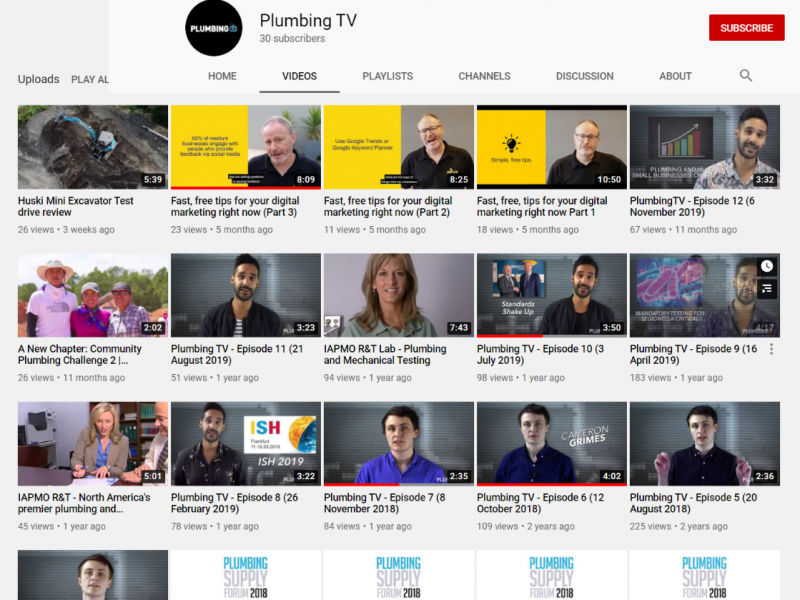Image resolution: width=800 pixels, height=600 pixels.
Task: Open the digital marketing Part 2 thumbnail
Action: tap(399, 147)
